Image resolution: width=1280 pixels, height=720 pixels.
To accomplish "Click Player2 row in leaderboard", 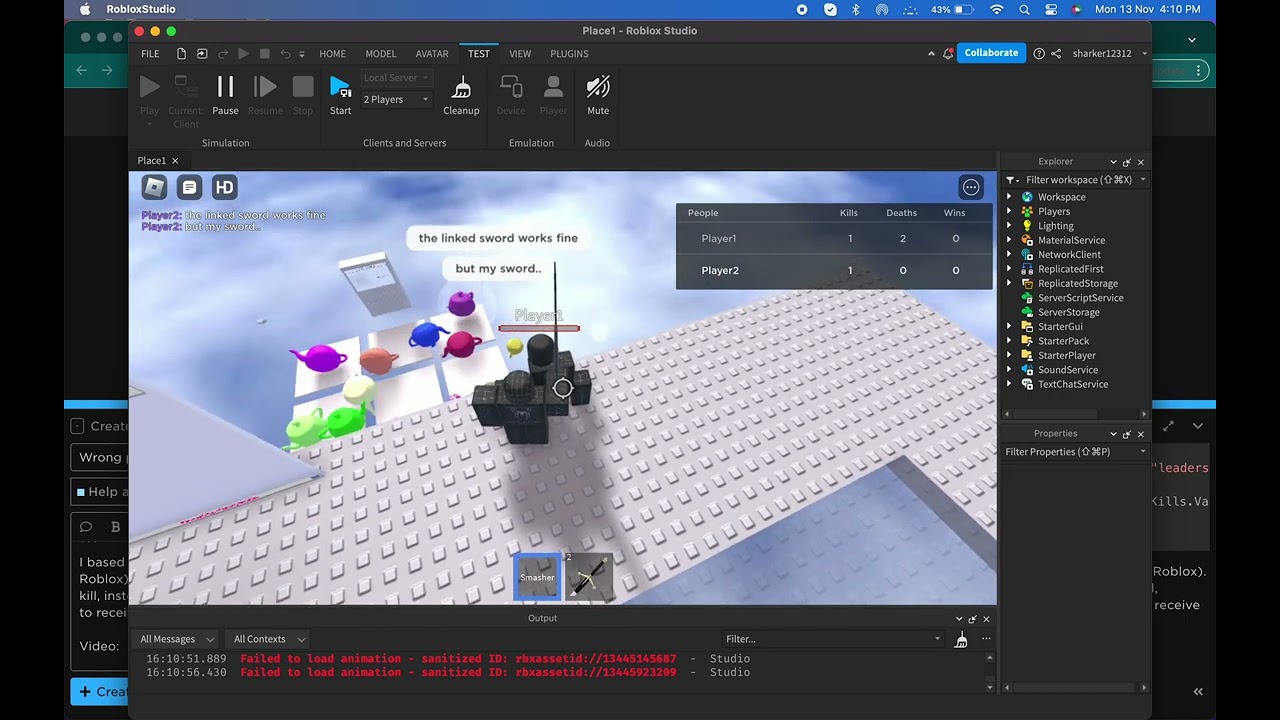I will point(834,270).
